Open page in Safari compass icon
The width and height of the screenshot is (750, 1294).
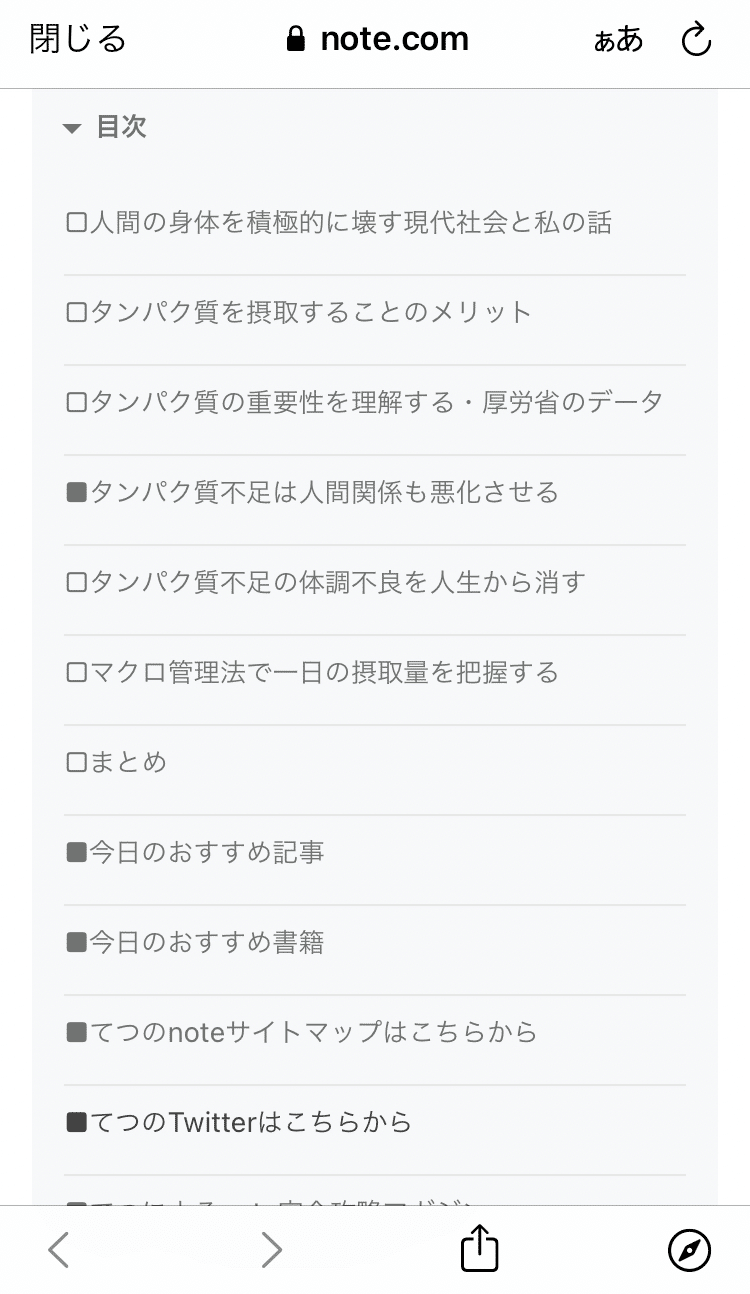point(689,1250)
